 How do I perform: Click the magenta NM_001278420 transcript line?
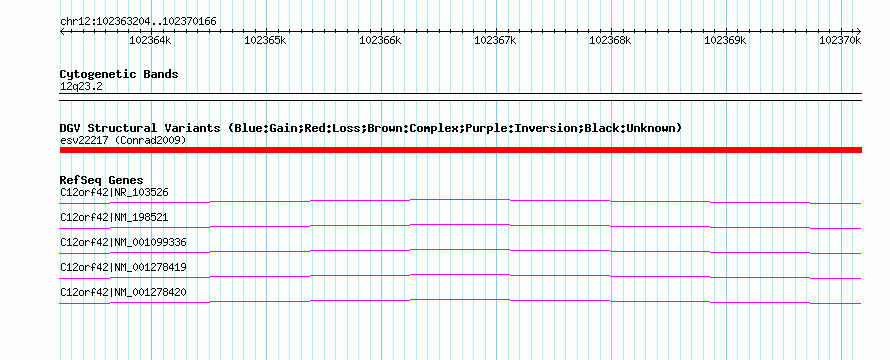tap(460, 301)
